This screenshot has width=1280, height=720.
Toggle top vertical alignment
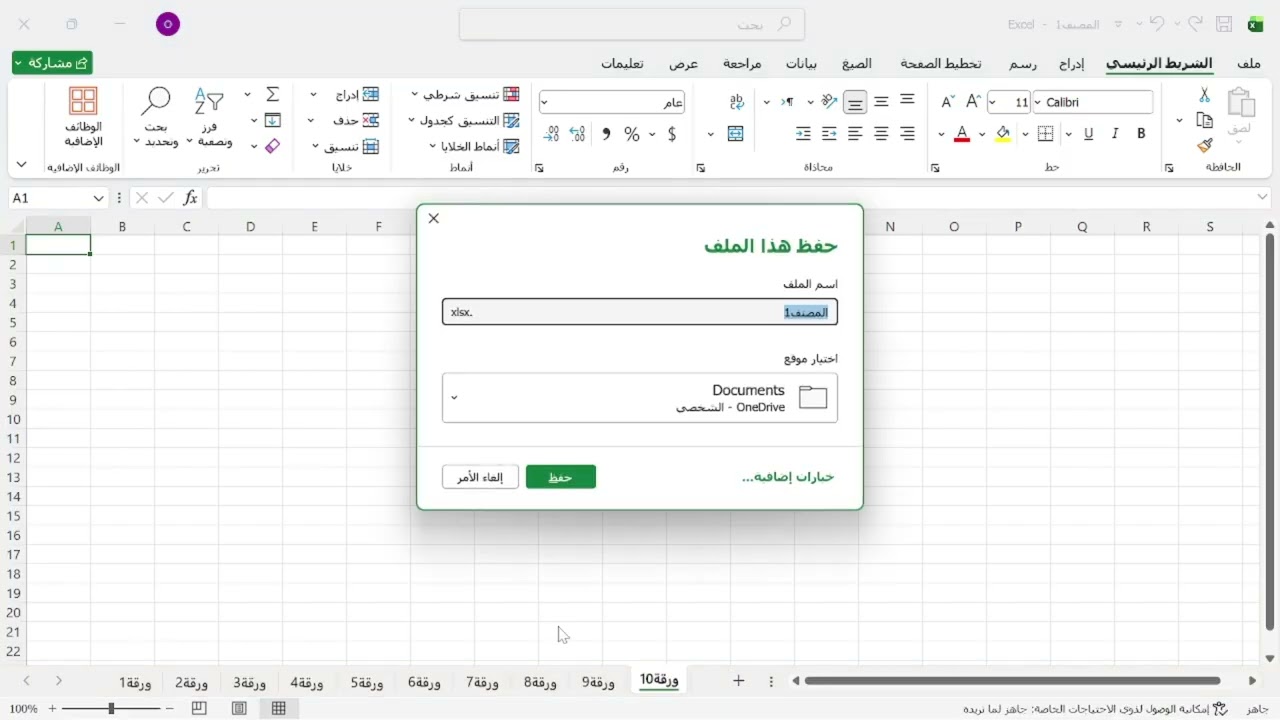pyautogui.click(x=907, y=100)
